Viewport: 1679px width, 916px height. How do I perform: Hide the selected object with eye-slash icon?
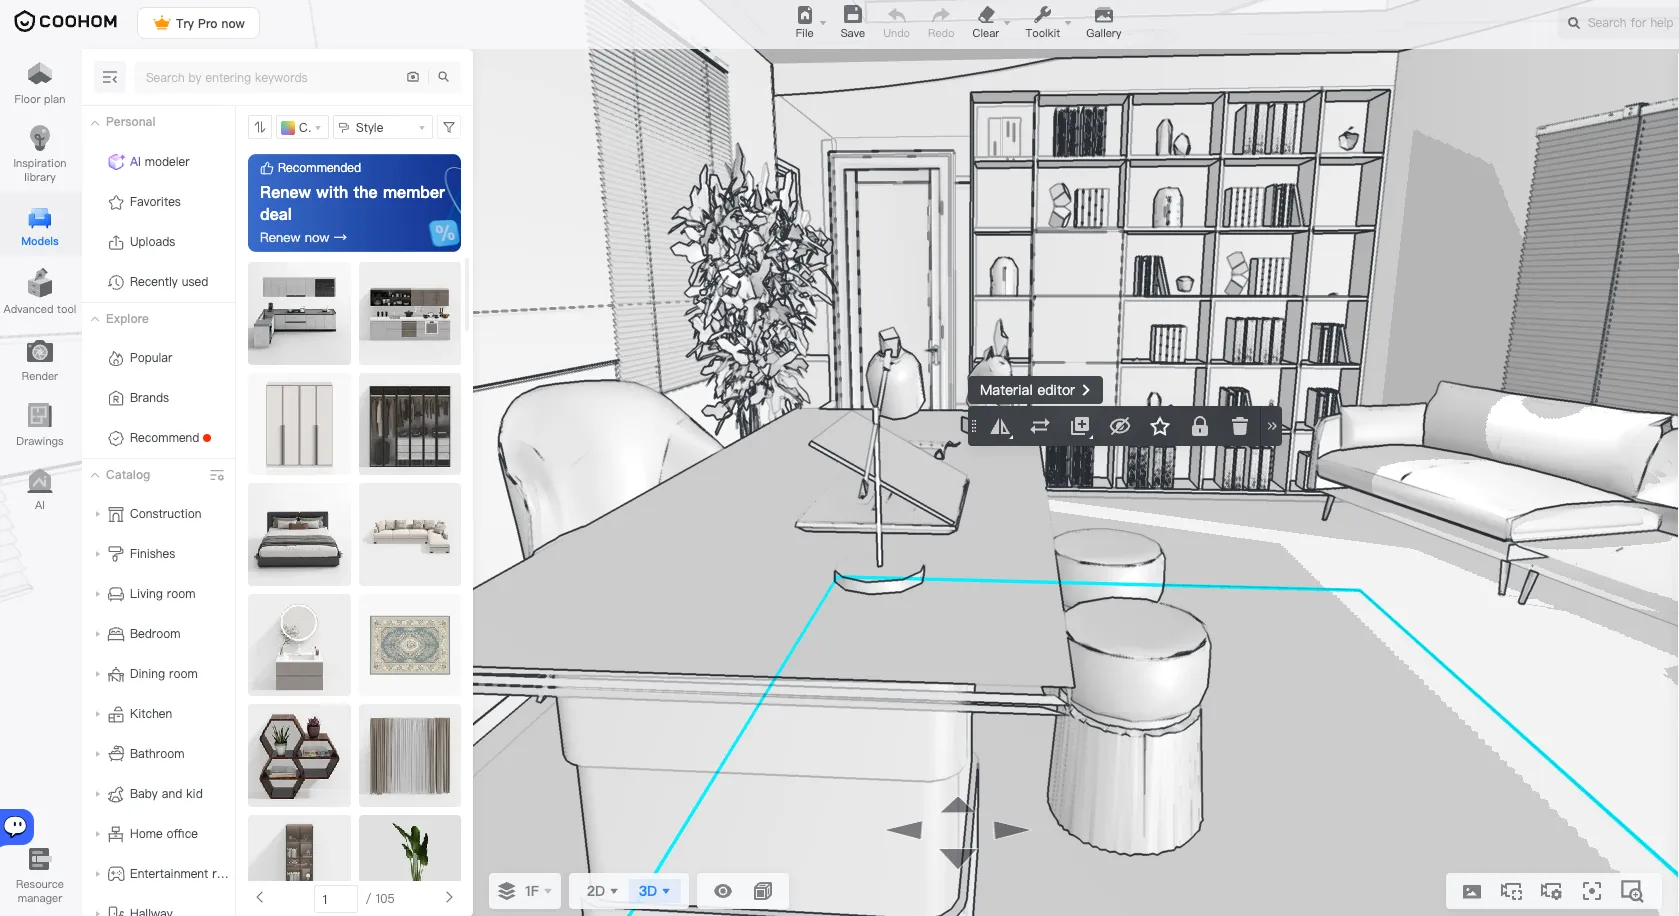pos(1120,427)
